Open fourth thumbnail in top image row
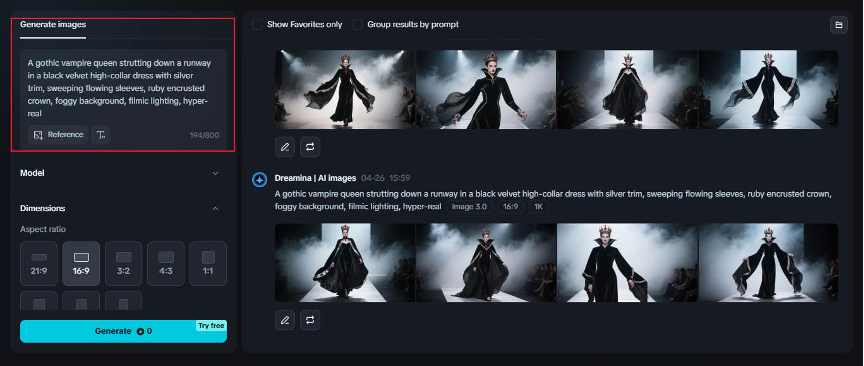Viewport: 864px width, 366px height. (x=768, y=90)
